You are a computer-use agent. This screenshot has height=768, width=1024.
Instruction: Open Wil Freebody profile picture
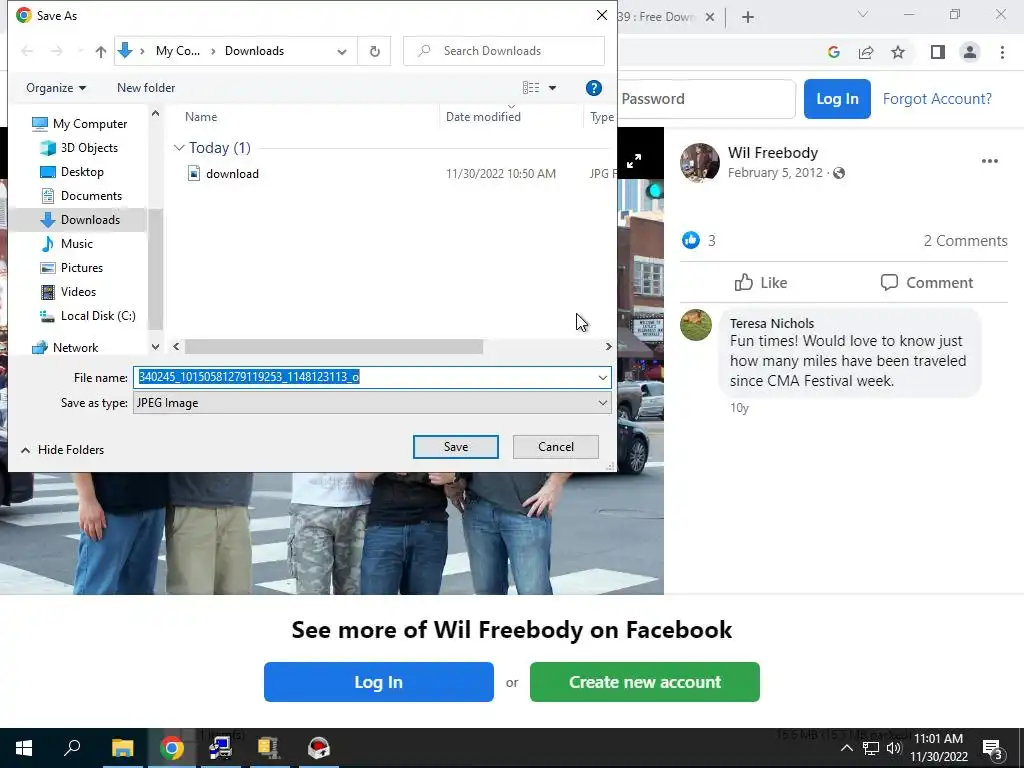[x=699, y=162]
